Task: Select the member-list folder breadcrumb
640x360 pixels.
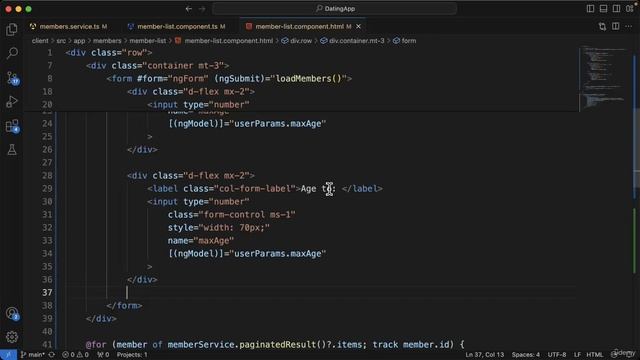Action: coord(148,41)
